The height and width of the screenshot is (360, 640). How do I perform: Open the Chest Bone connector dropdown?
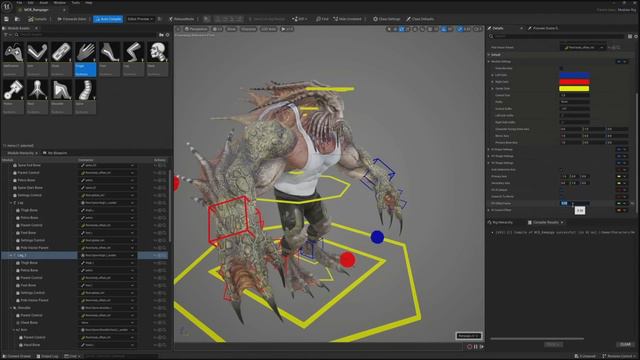click(x=108, y=322)
